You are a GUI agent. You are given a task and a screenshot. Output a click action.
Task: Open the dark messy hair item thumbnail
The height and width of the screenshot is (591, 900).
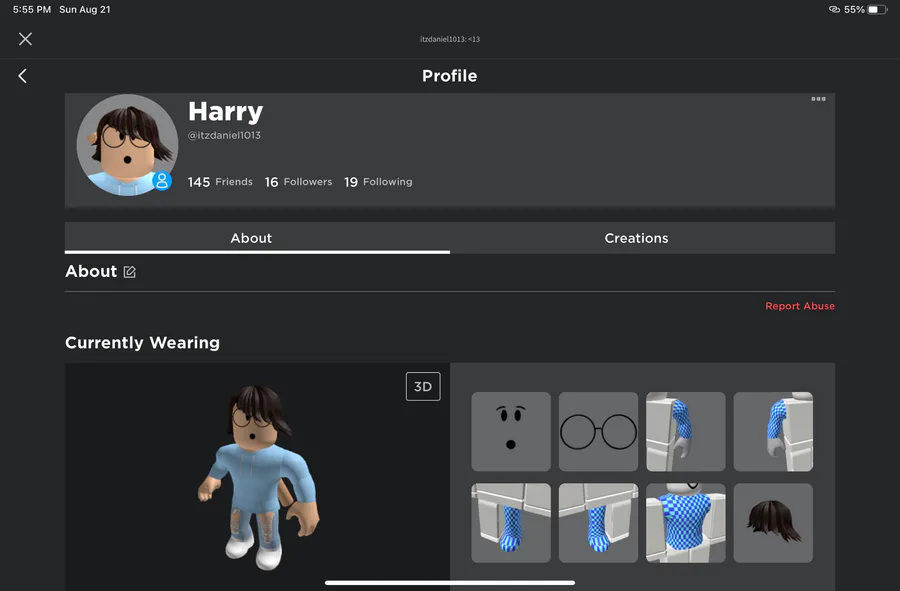pos(773,523)
